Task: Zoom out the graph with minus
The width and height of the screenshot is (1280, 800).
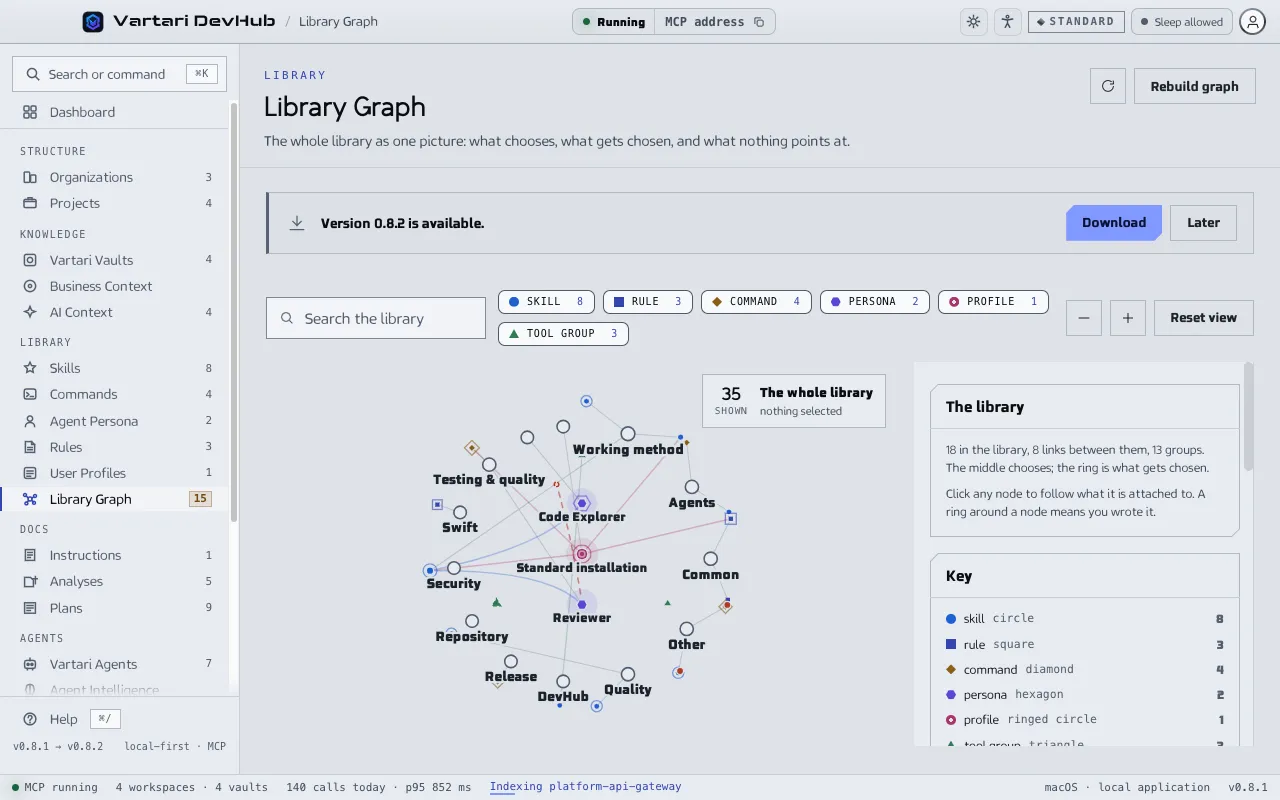Action: point(1084,318)
